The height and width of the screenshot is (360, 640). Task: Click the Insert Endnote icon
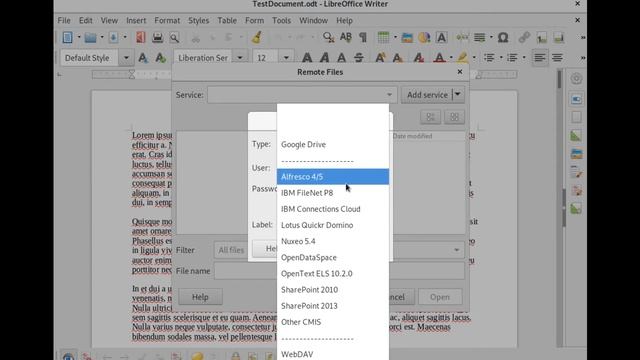[x=559, y=38]
